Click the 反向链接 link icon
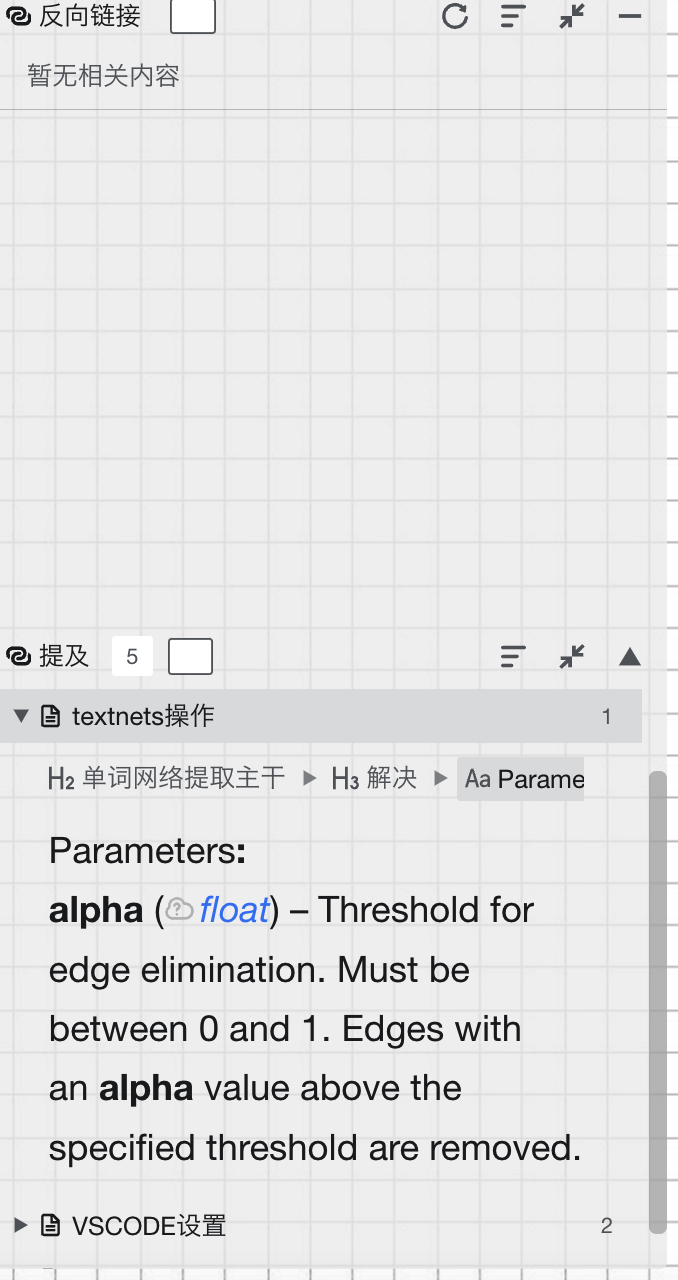This screenshot has width=678, height=1280. click(18, 16)
